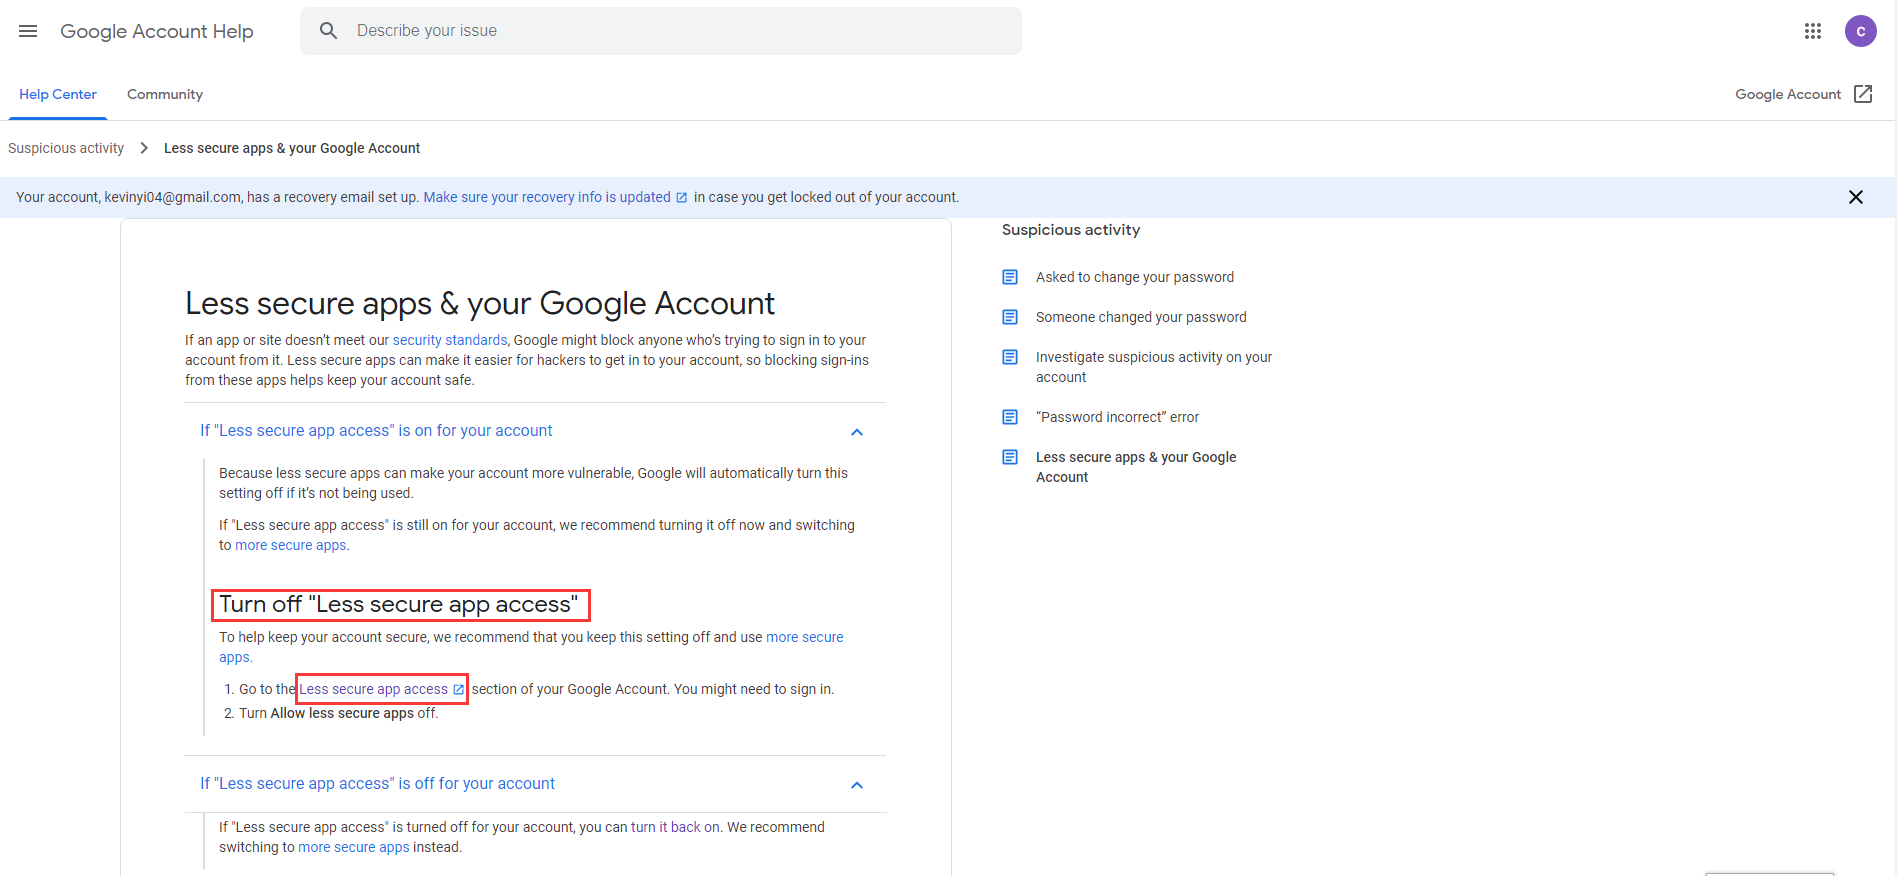Click the Allow less secure apps bold text
Viewport: 1897px width, 876px height.
[342, 713]
